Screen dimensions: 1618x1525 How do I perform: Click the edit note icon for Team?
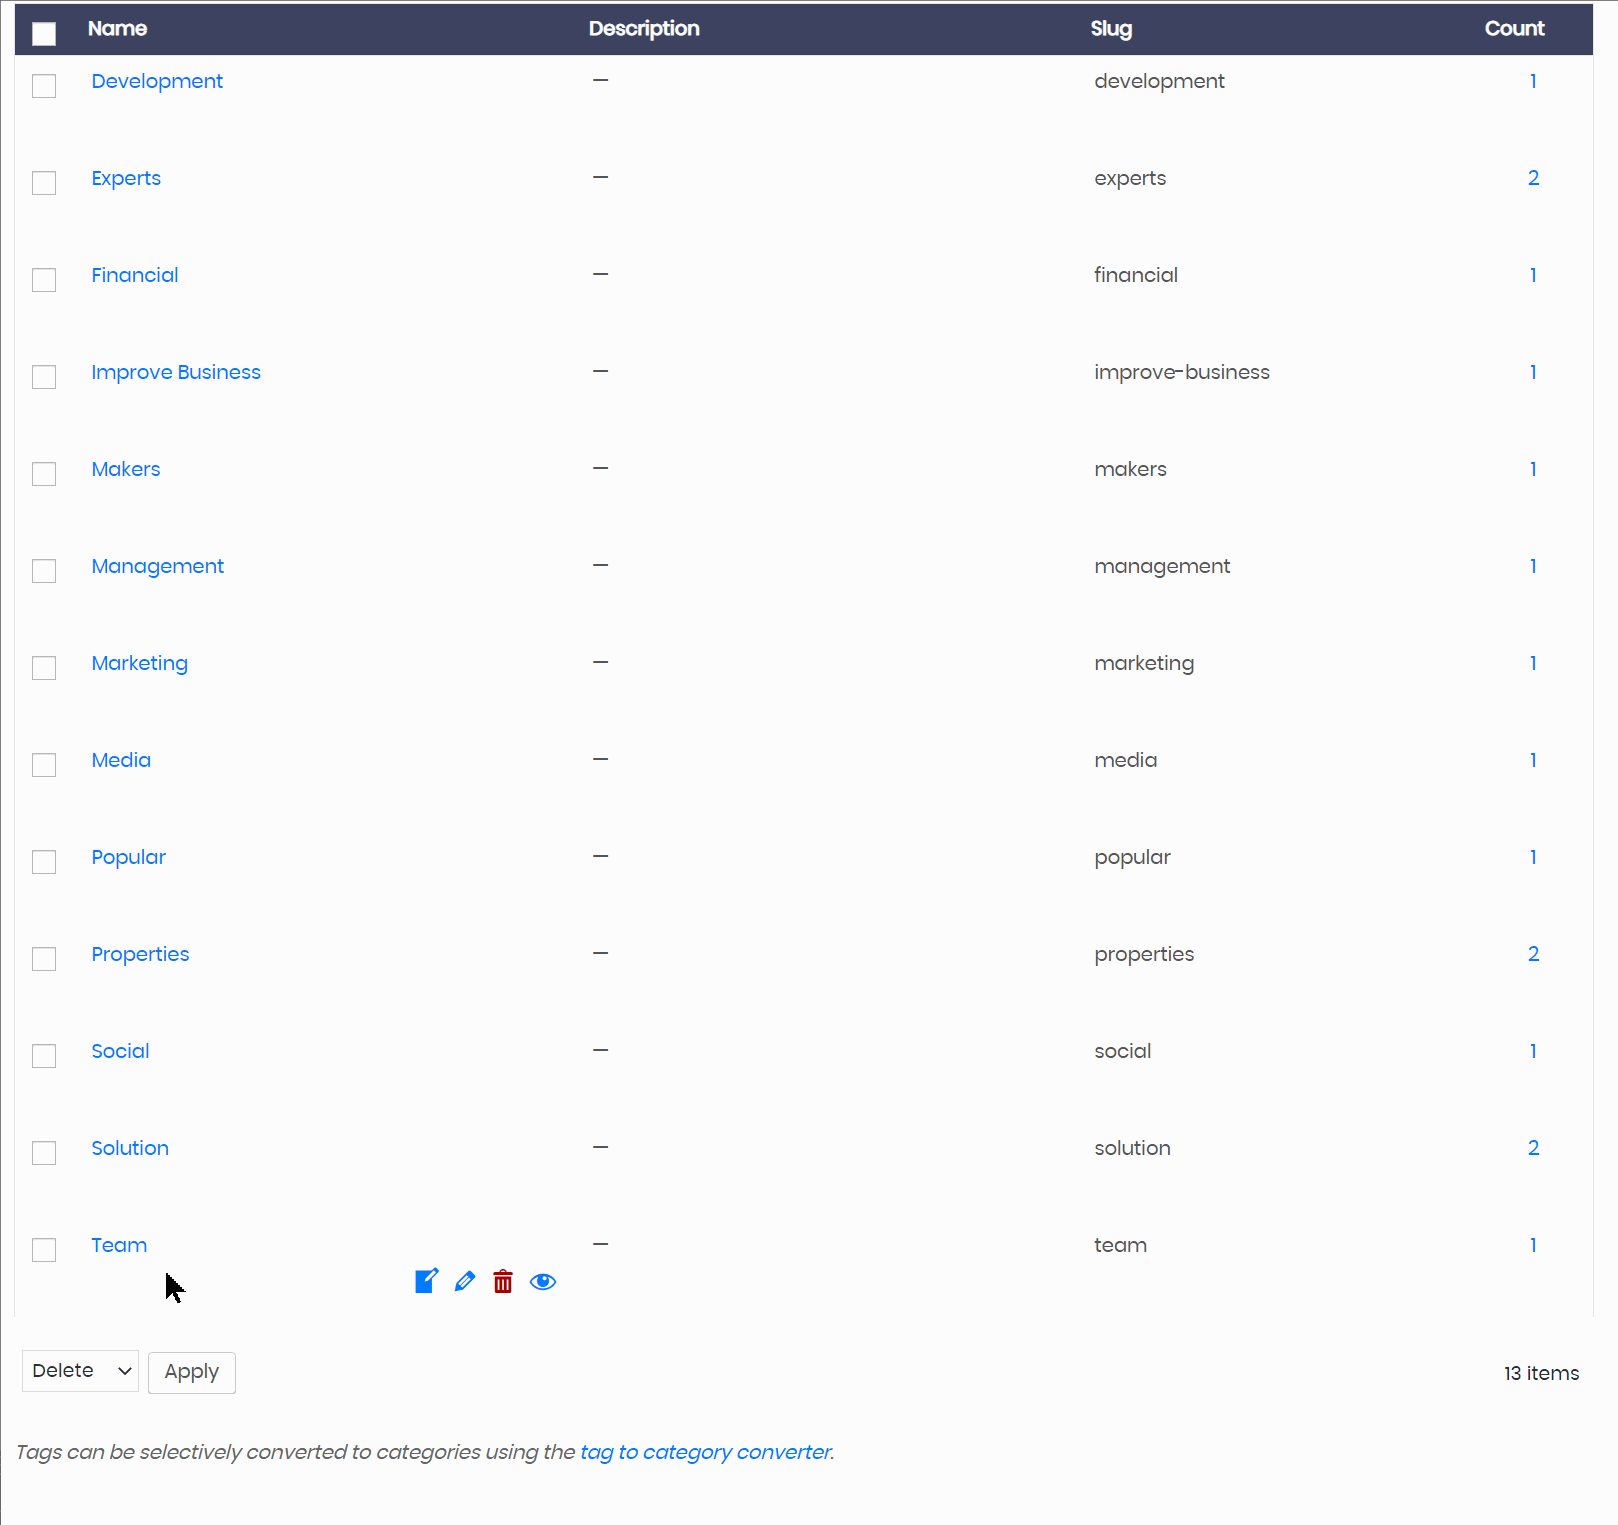426,1281
